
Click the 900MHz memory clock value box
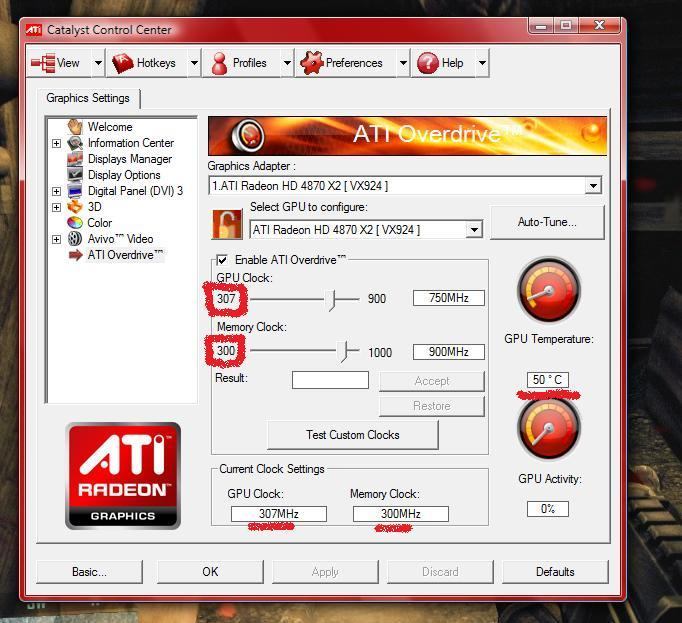pos(448,352)
